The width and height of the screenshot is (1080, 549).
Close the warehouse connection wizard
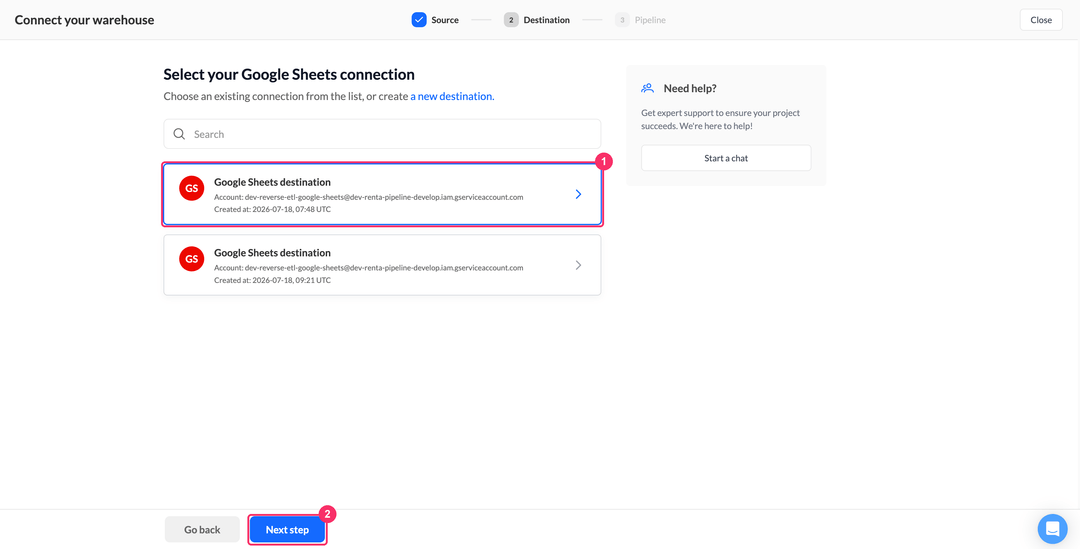coord(1041,20)
